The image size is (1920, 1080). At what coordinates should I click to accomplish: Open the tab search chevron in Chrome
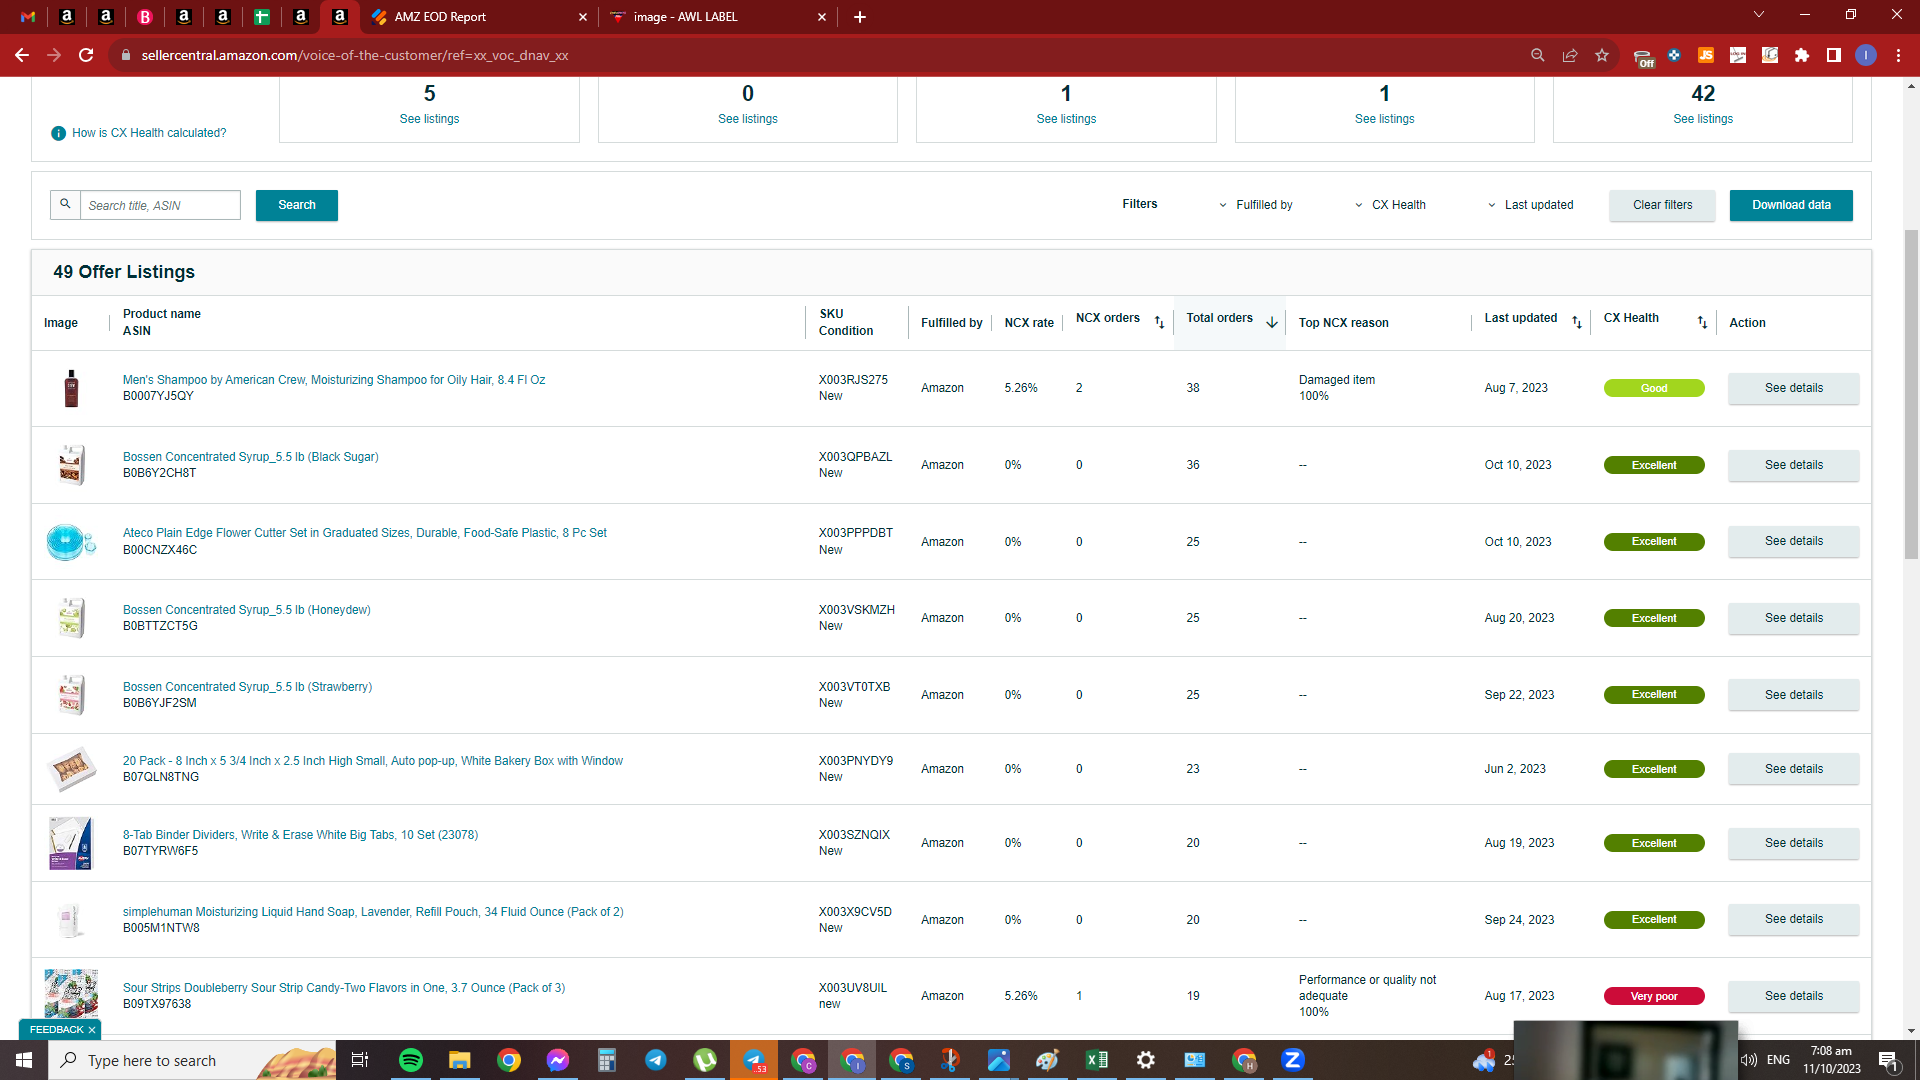pyautogui.click(x=1759, y=15)
